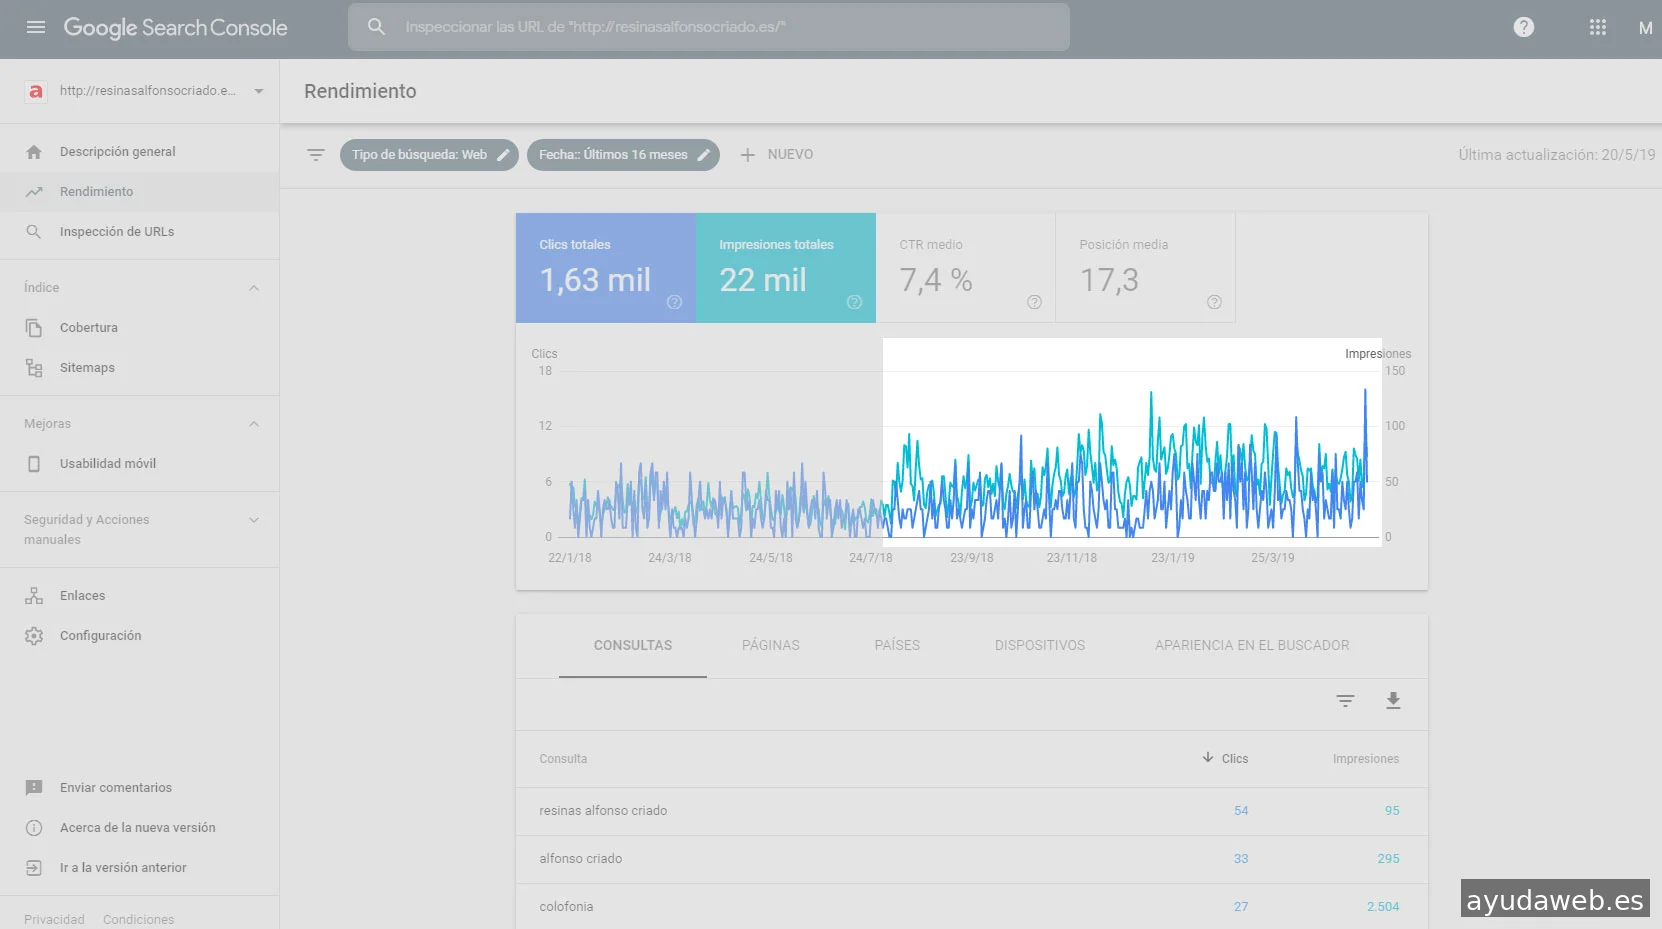Switch to the Dispositivos tab
The image size is (1662, 929).
tap(1039, 646)
